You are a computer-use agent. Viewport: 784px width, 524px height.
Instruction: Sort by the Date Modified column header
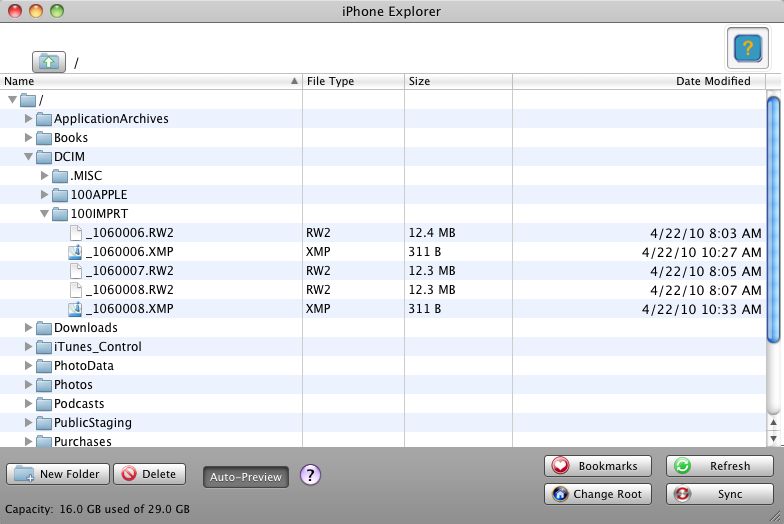(x=639, y=82)
